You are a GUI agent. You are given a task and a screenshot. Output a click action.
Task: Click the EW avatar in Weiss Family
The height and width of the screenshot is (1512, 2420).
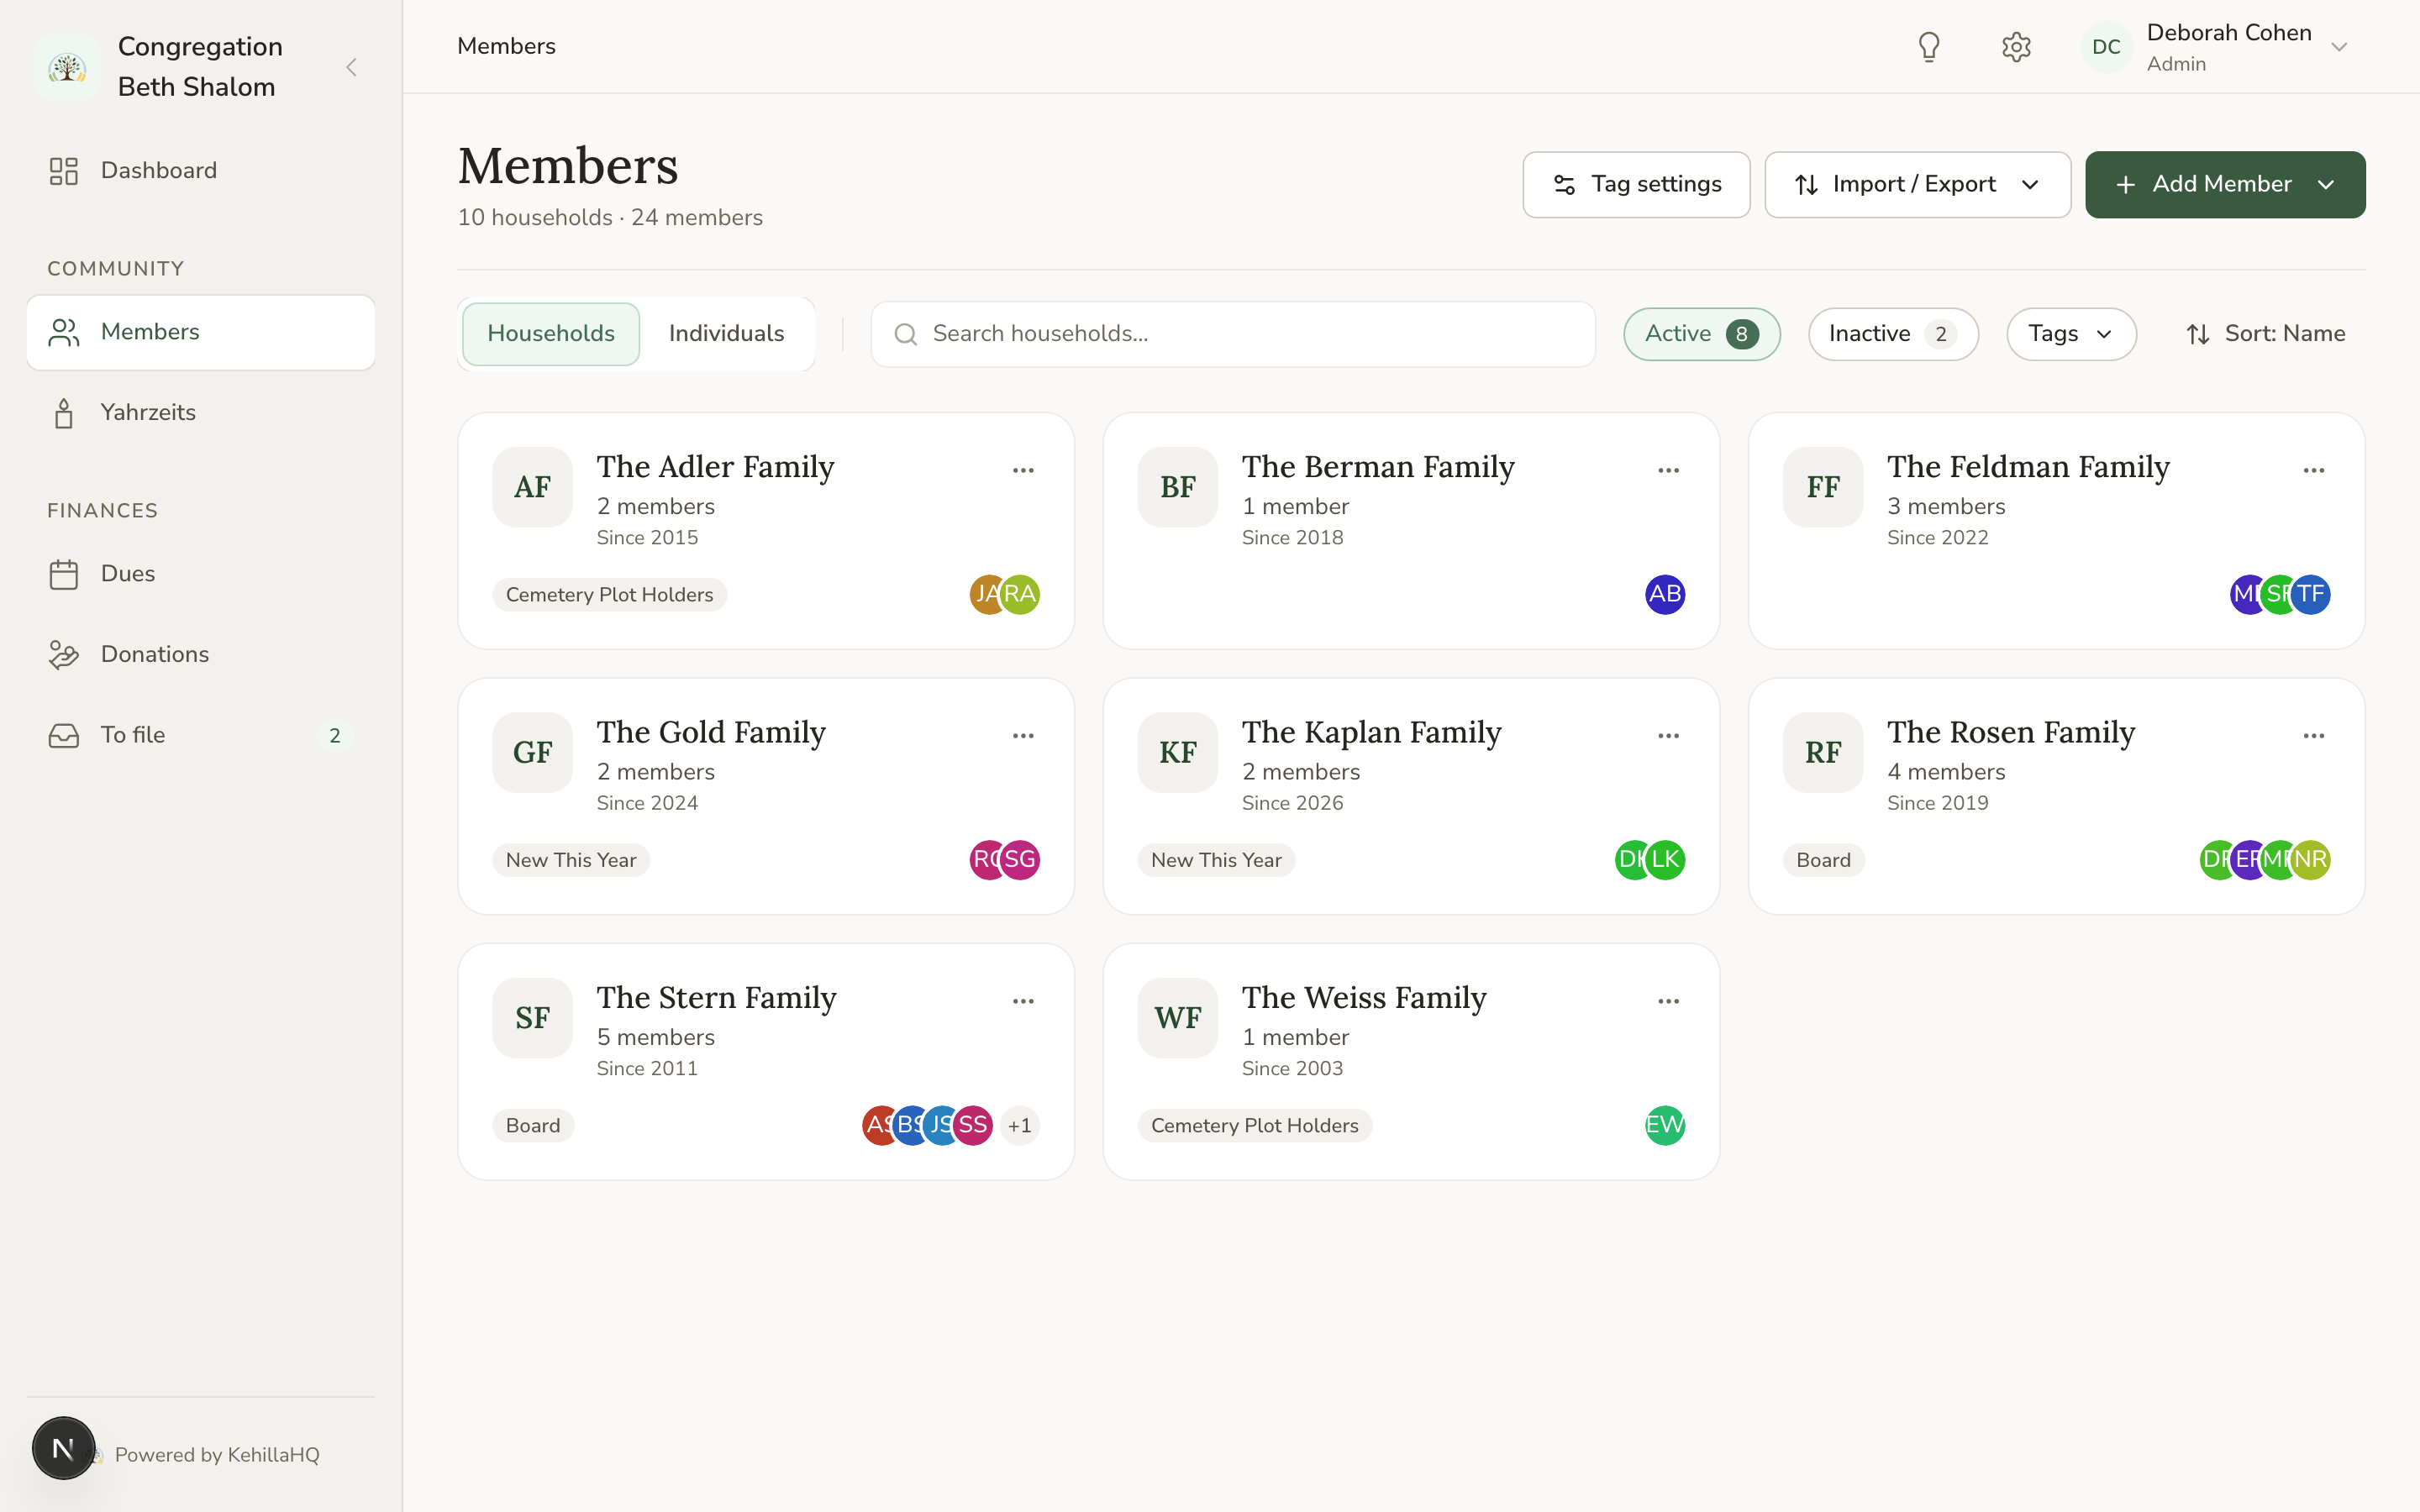1665,1125
